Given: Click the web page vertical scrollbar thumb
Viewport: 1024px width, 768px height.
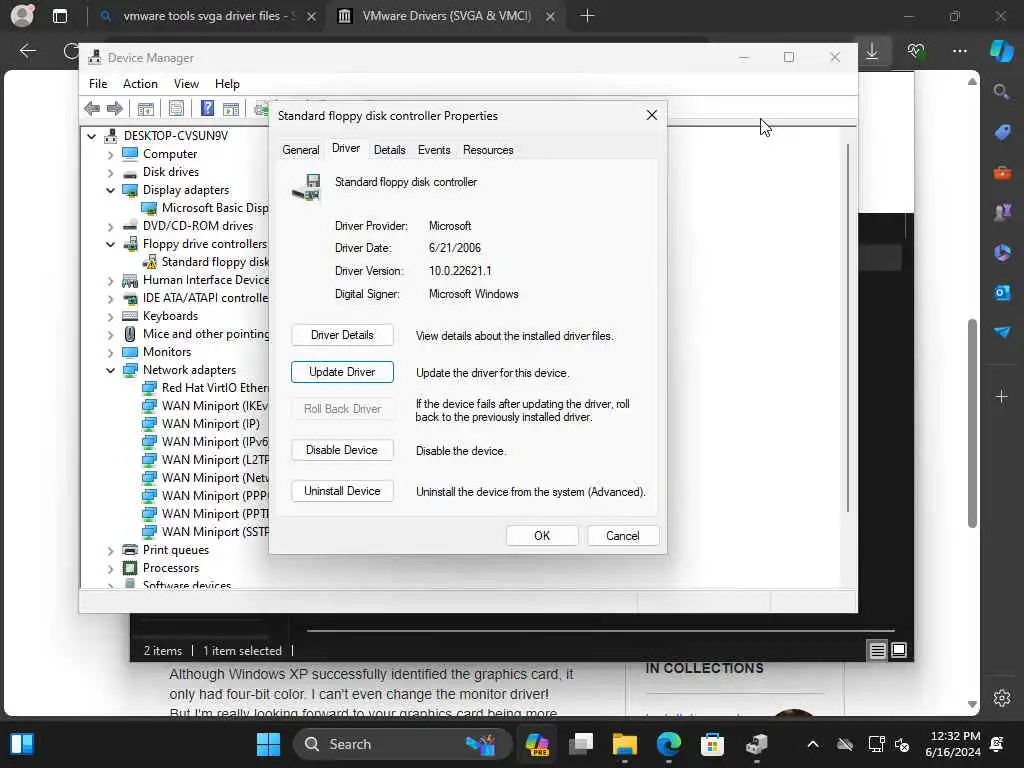Looking at the screenshot, I should pos(972,423).
